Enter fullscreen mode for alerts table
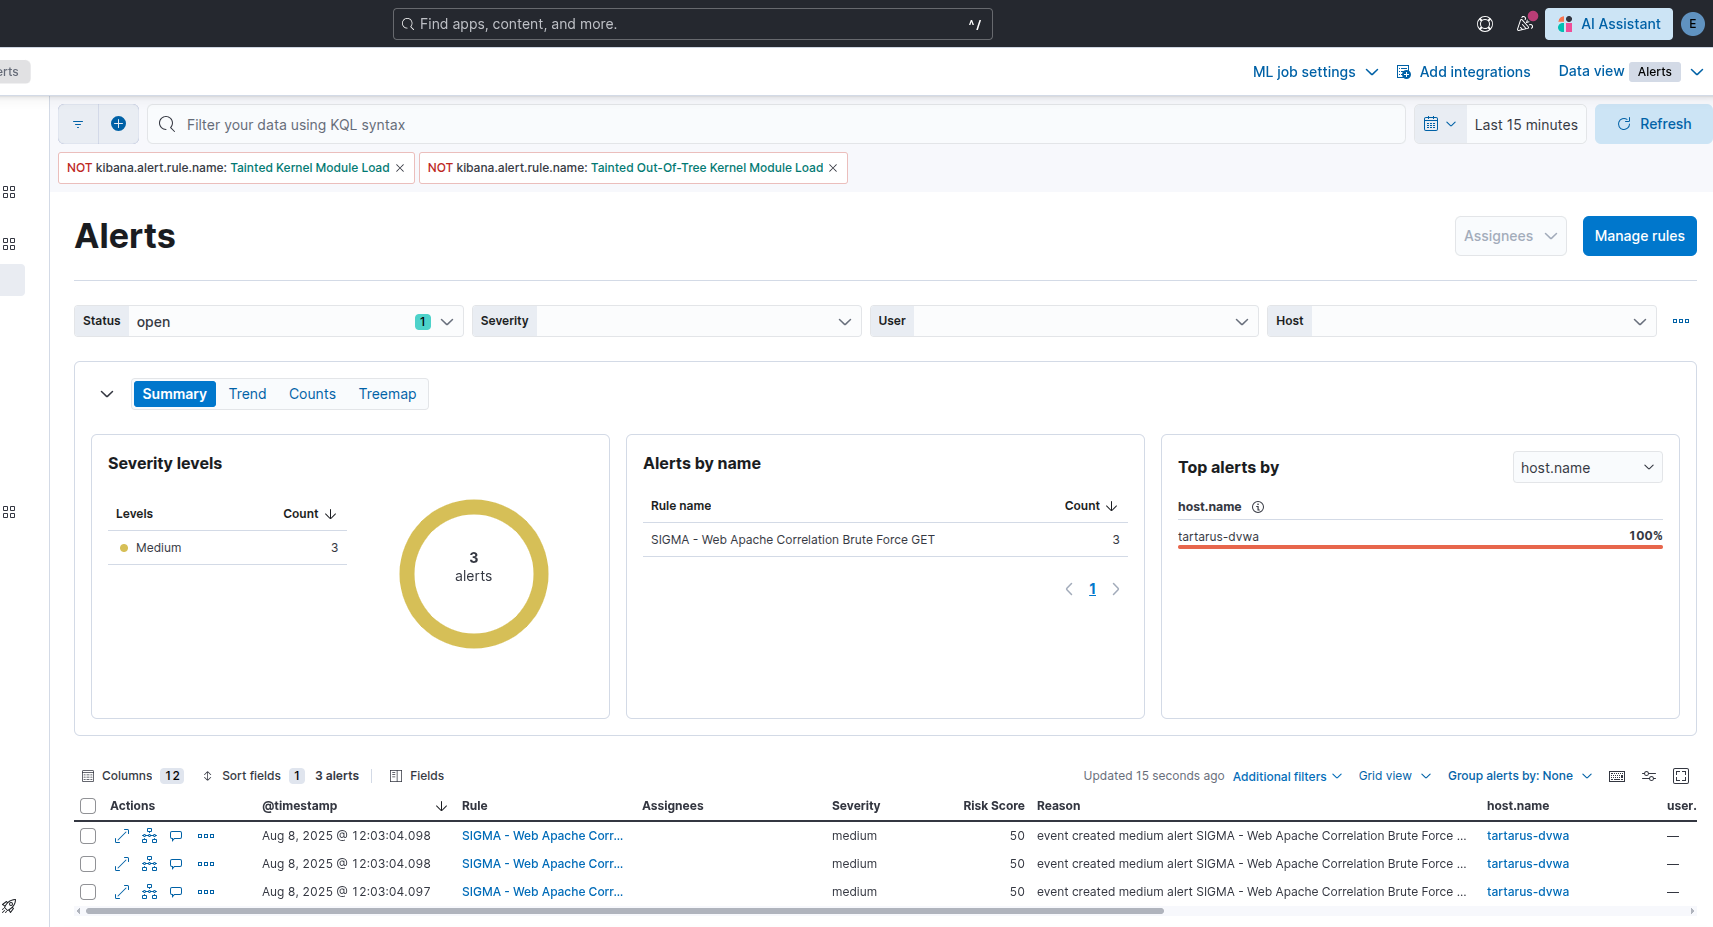 tap(1681, 776)
